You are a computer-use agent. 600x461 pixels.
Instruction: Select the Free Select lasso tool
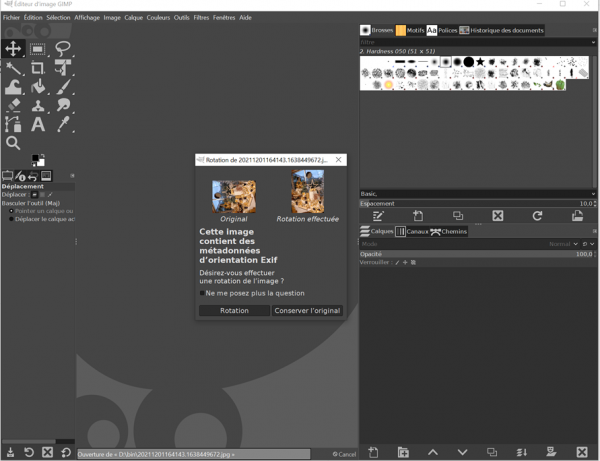tap(63, 49)
